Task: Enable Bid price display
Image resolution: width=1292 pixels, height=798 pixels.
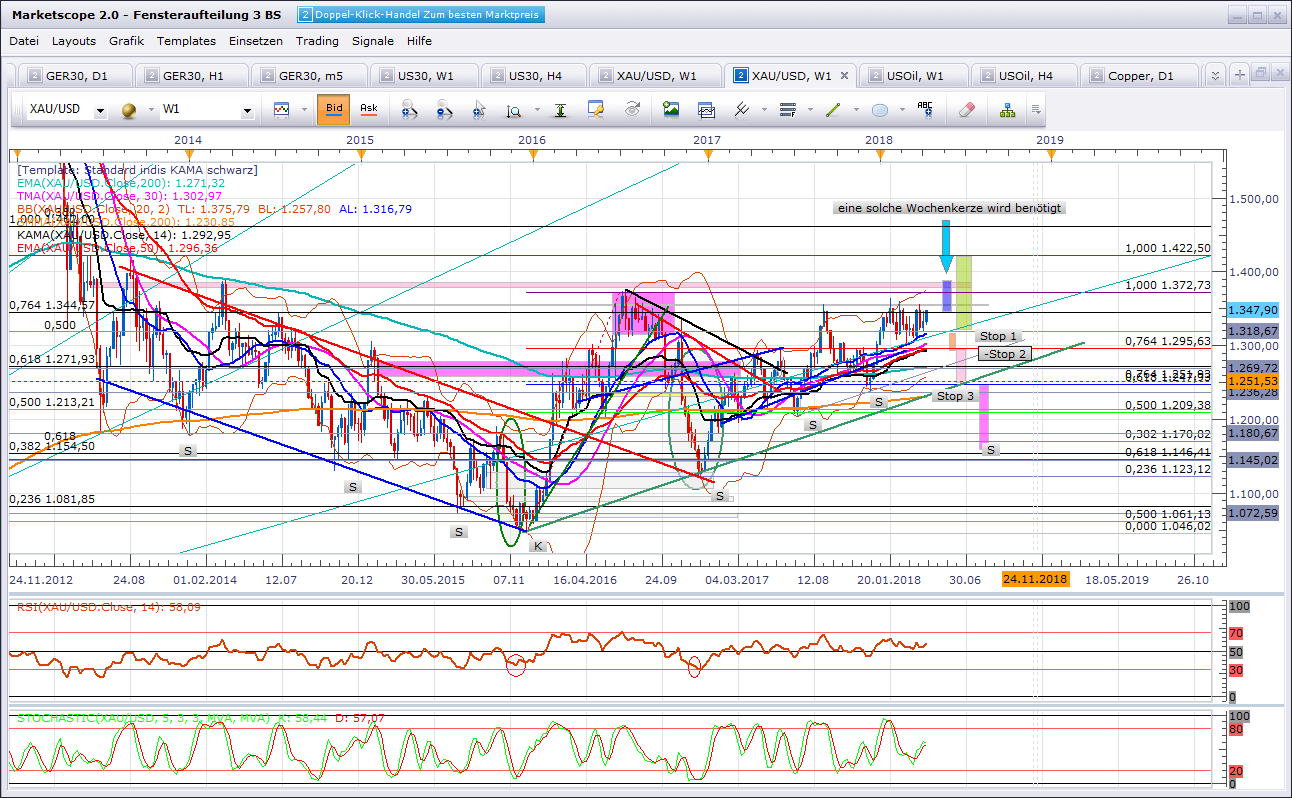Action: (334, 110)
